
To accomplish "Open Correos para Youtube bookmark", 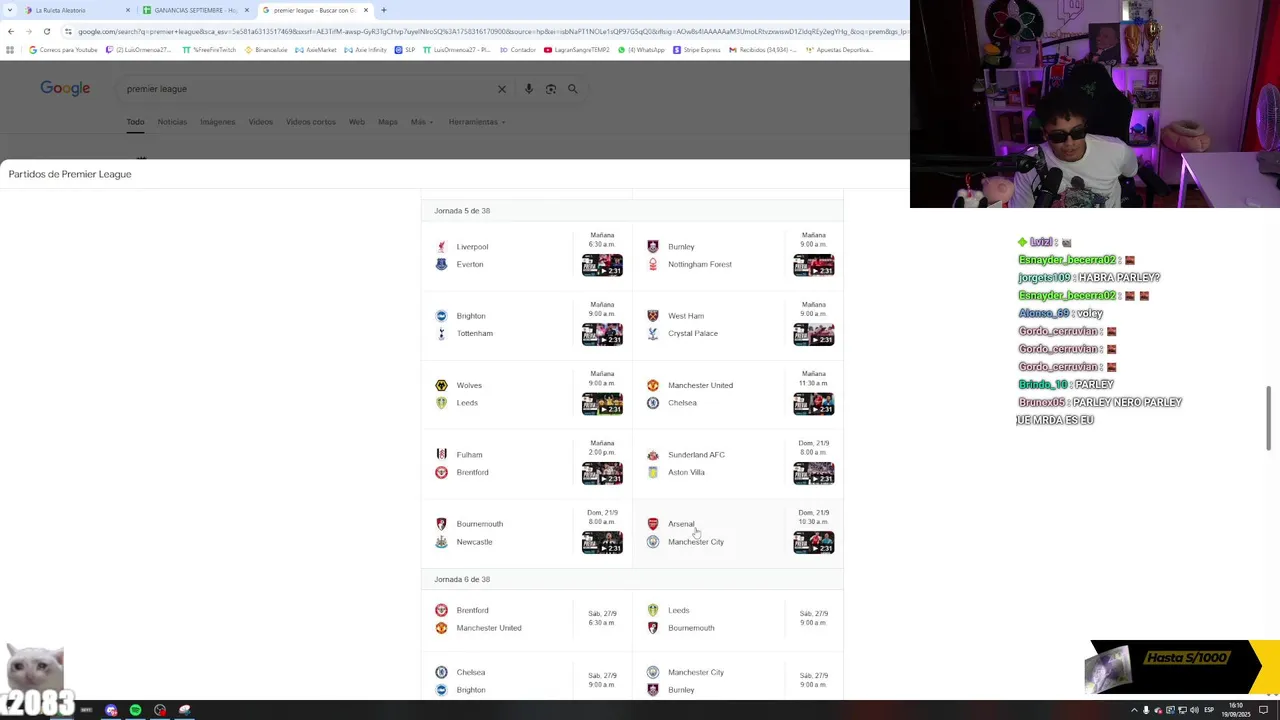I will click(x=63, y=50).
